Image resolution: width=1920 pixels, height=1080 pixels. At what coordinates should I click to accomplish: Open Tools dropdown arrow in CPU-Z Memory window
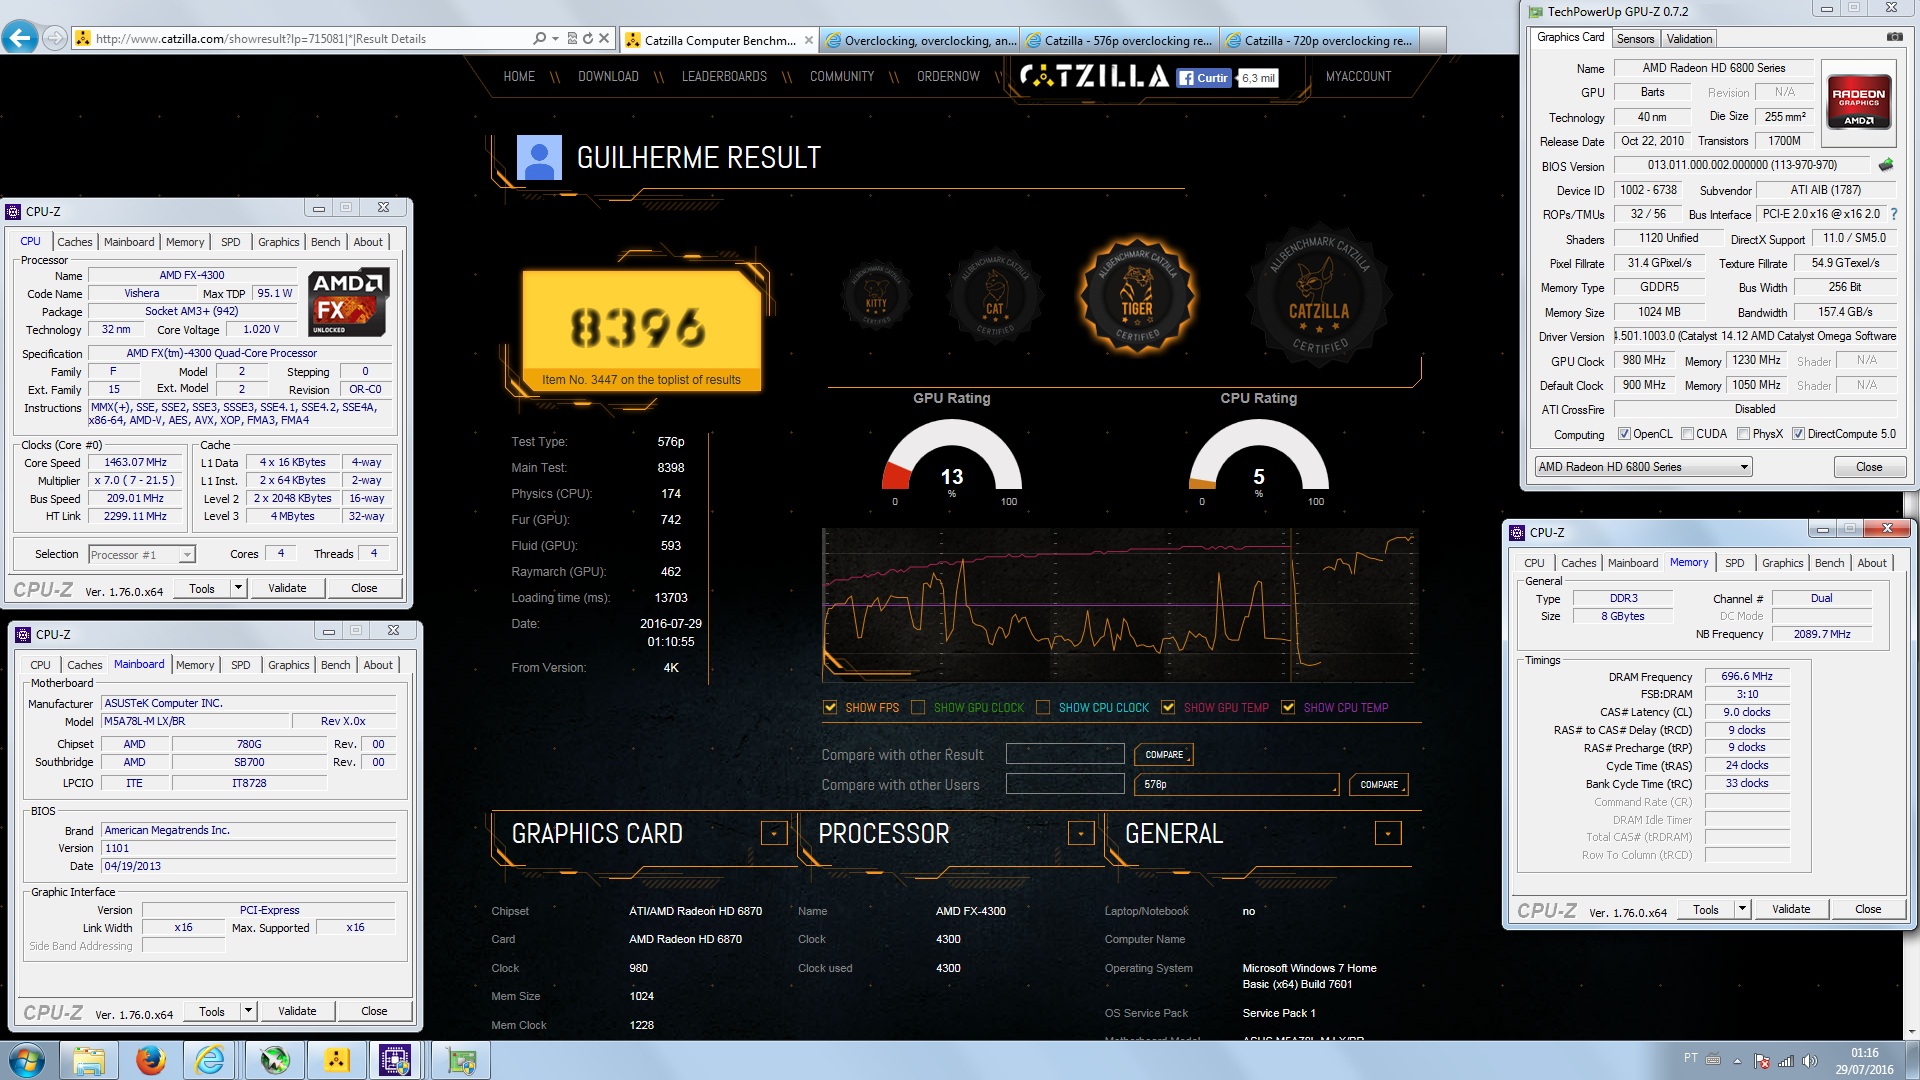coord(1742,909)
